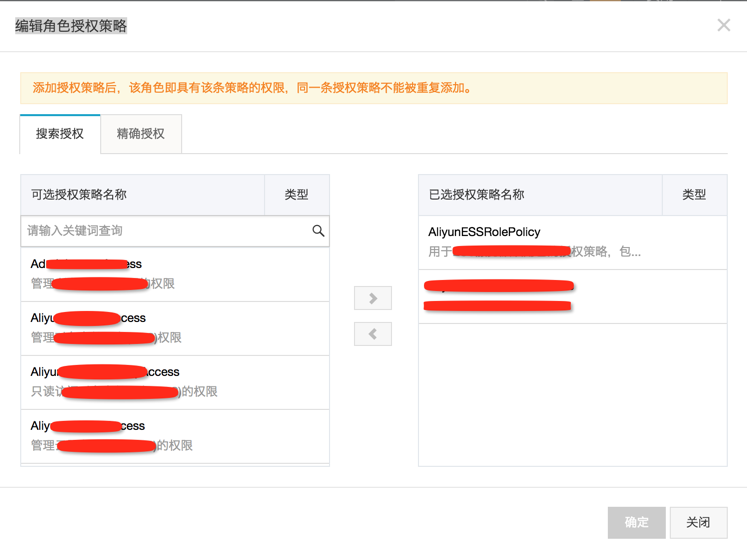Select the AliyunESSRolePolicy entry
The width and height of the screenshot is (747, 557).
coord(573,243)
